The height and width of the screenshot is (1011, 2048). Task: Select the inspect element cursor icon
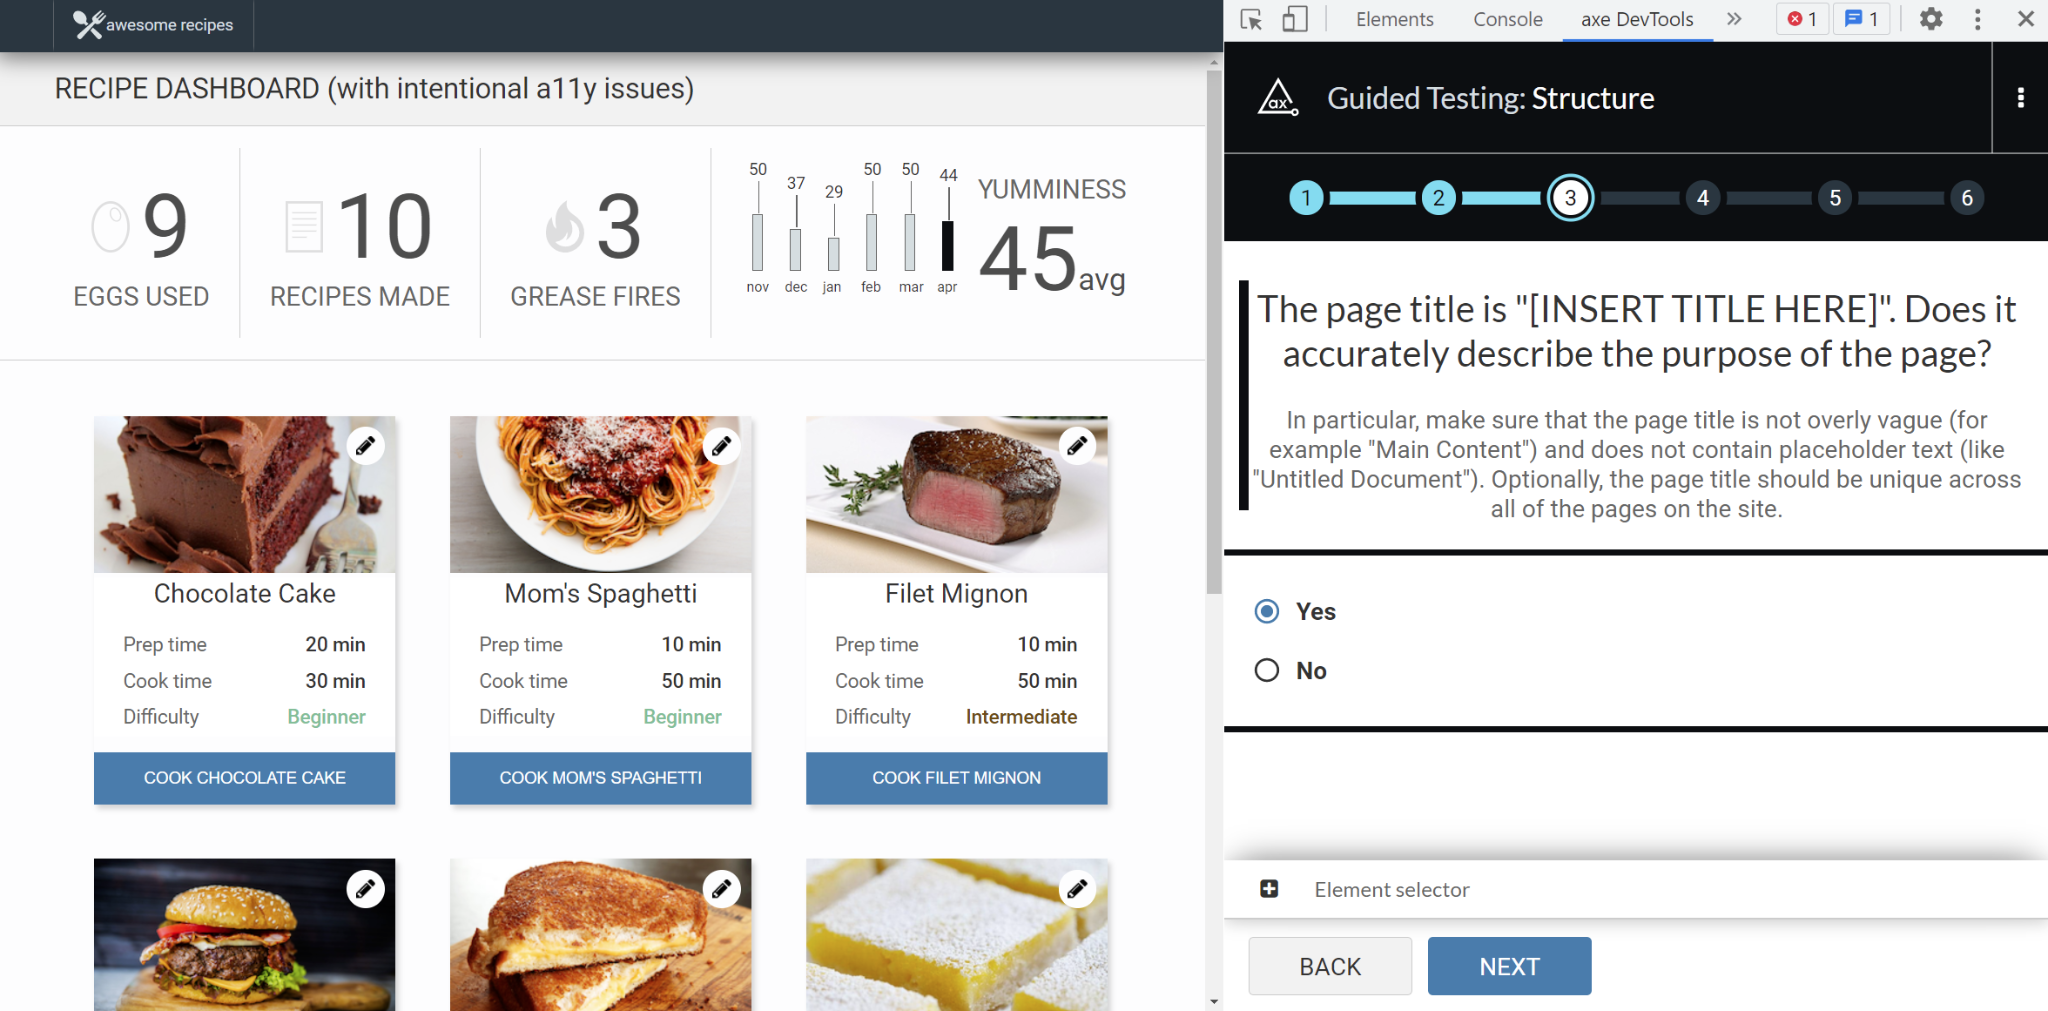(1249, 19)
